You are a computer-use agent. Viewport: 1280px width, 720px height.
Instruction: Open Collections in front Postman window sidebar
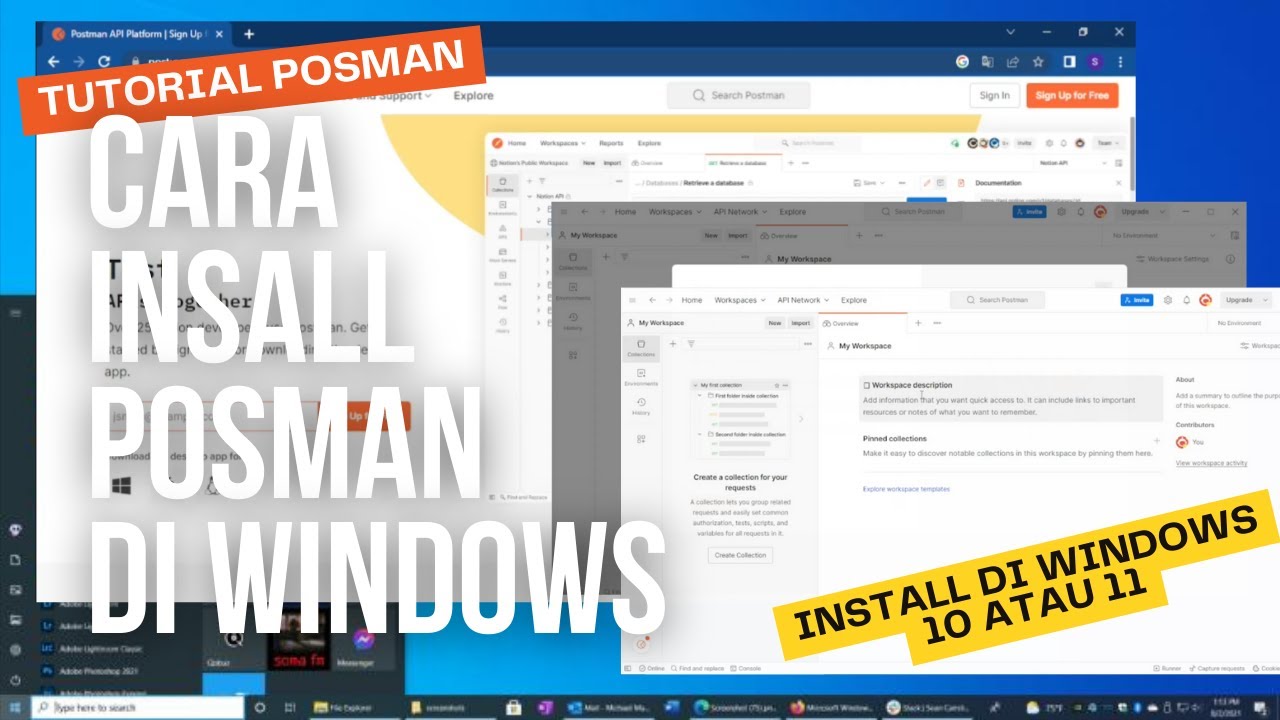[641, 348]
